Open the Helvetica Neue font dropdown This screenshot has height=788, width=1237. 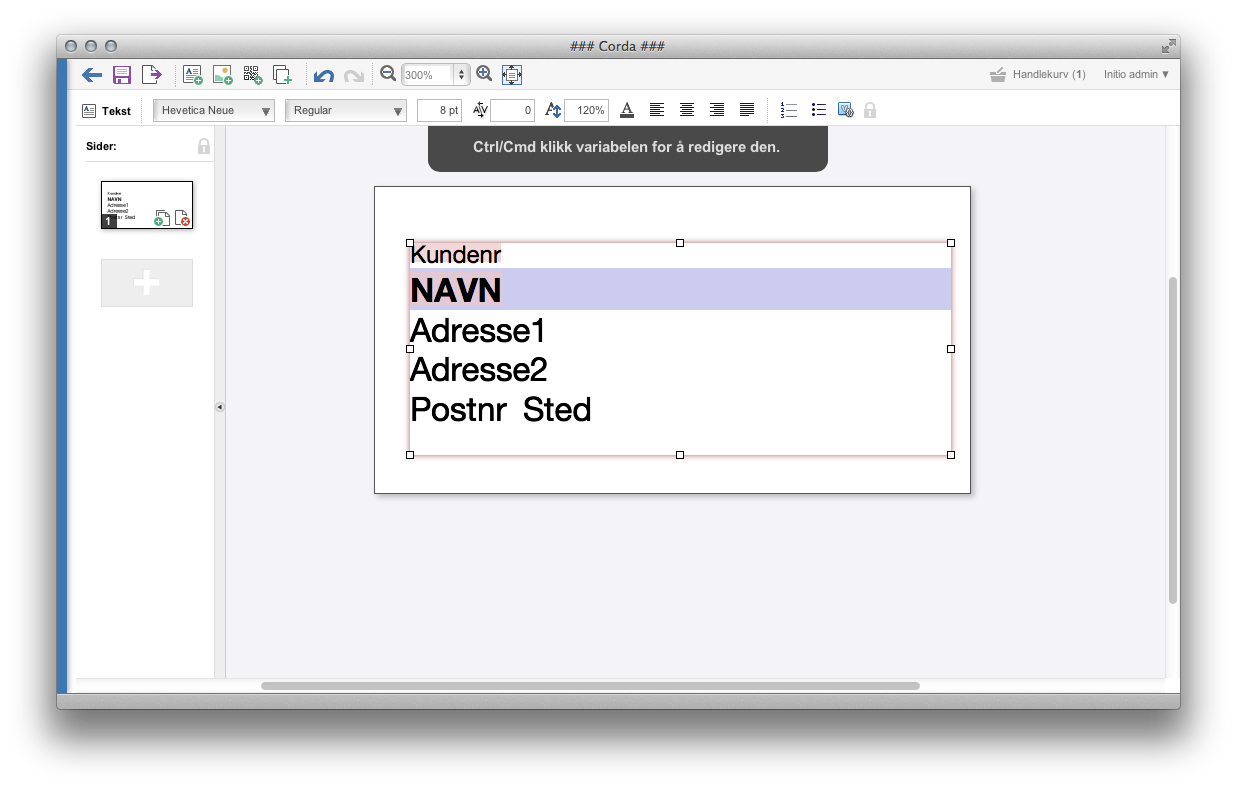[214, 110]
